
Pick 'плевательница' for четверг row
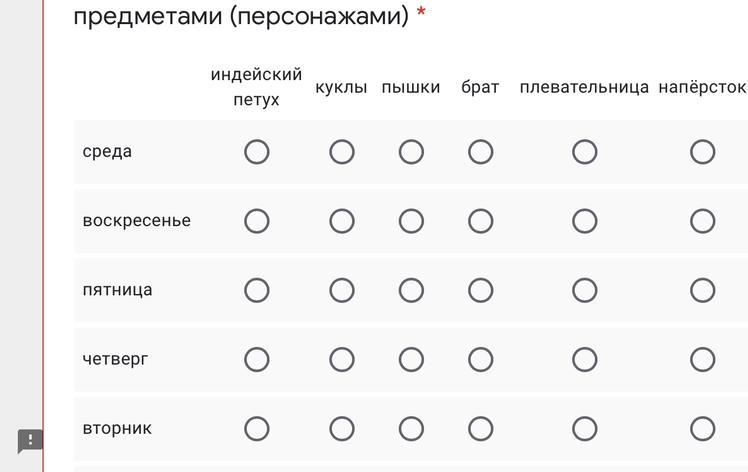(585, 359)
